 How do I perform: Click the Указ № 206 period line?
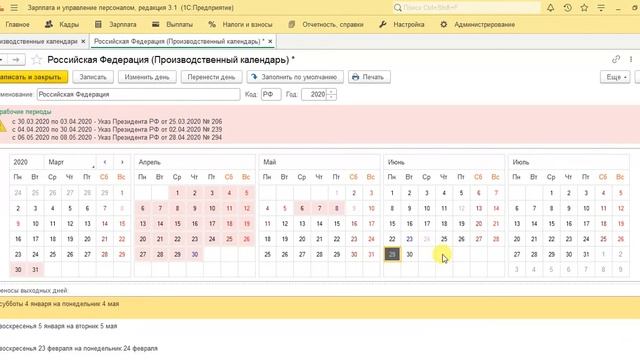[117, 122]
